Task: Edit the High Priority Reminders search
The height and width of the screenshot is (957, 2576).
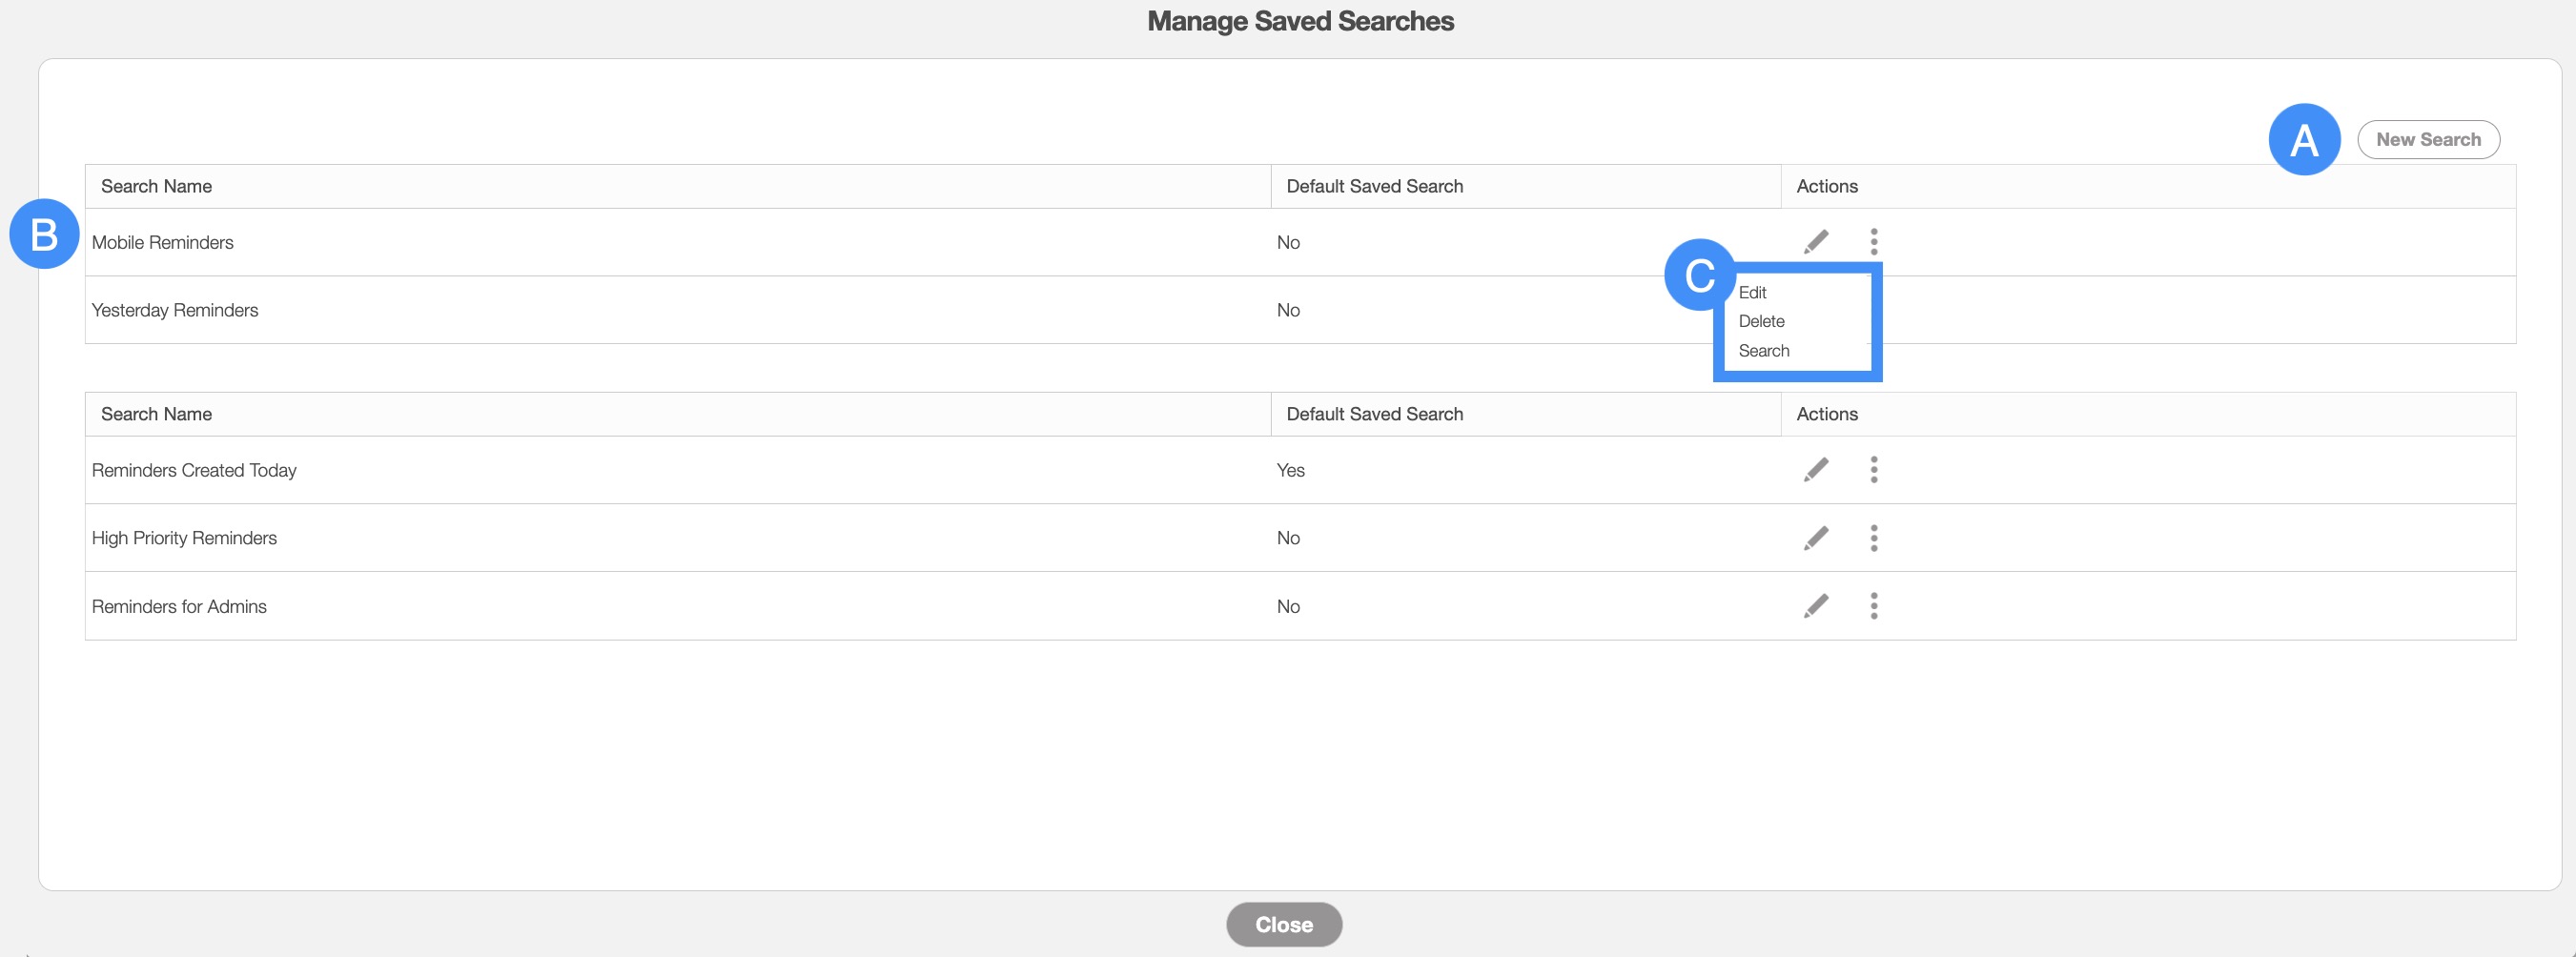Action: [x=1816, y=538]
